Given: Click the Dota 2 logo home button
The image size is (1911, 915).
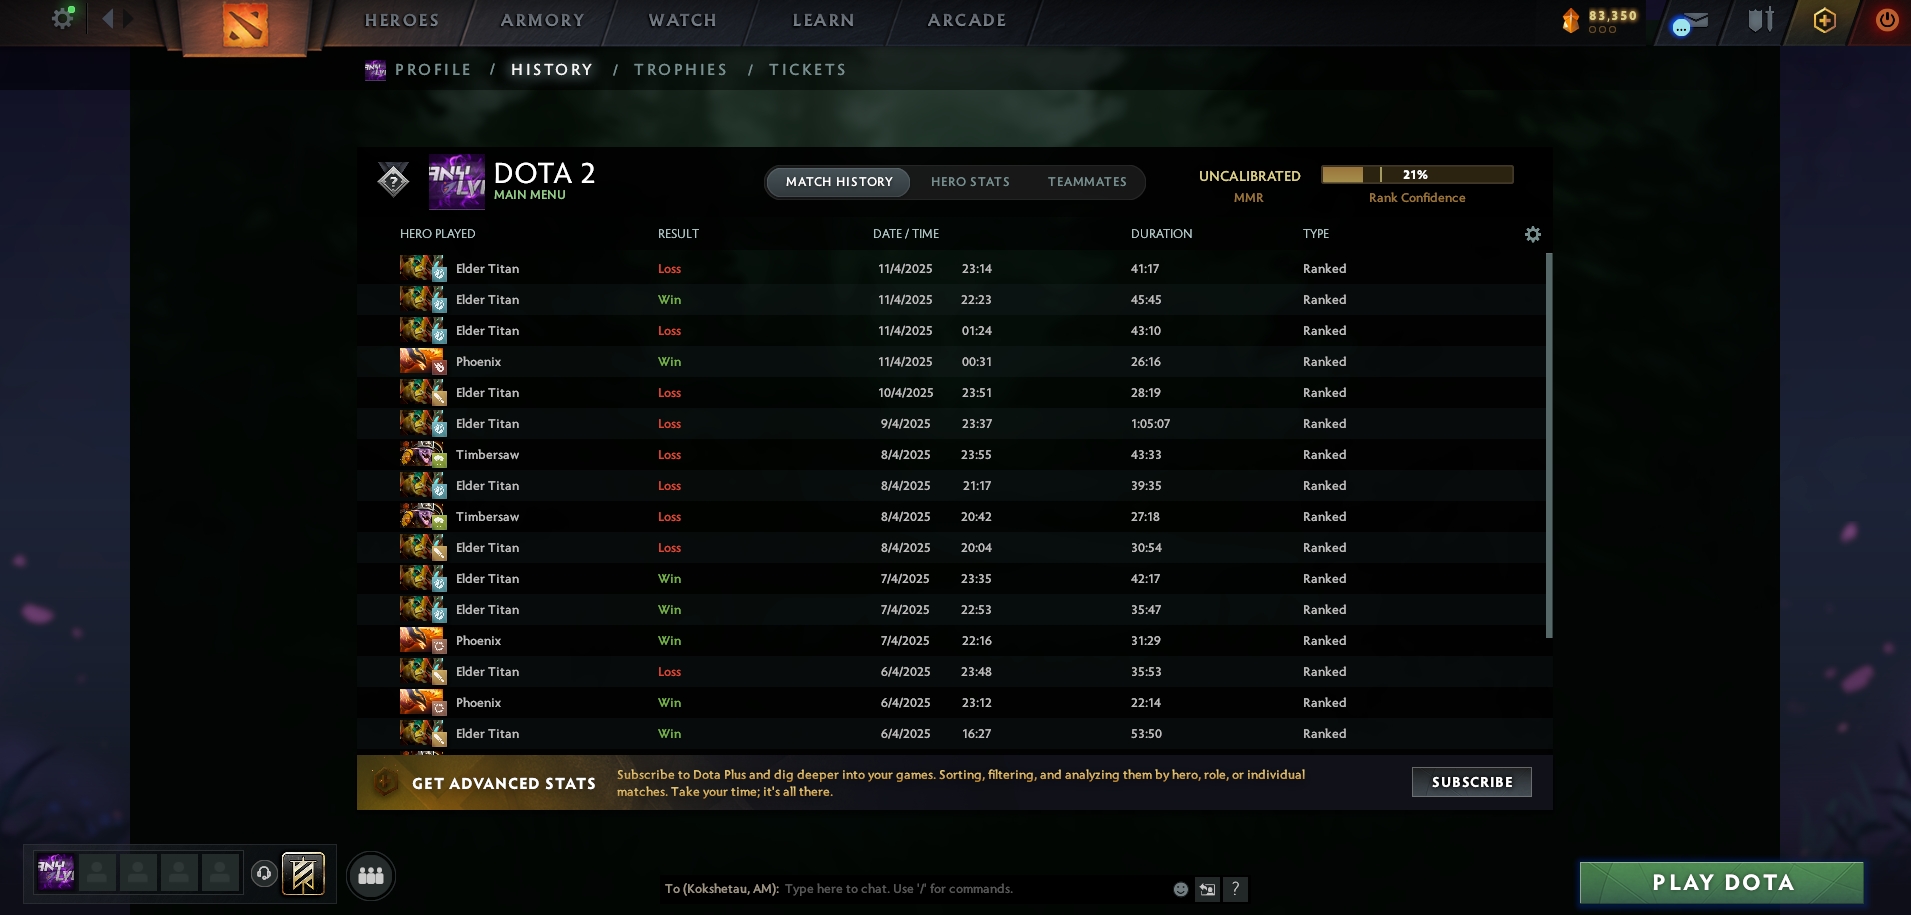Looking at the screenshot, I should tap(245, 26).
